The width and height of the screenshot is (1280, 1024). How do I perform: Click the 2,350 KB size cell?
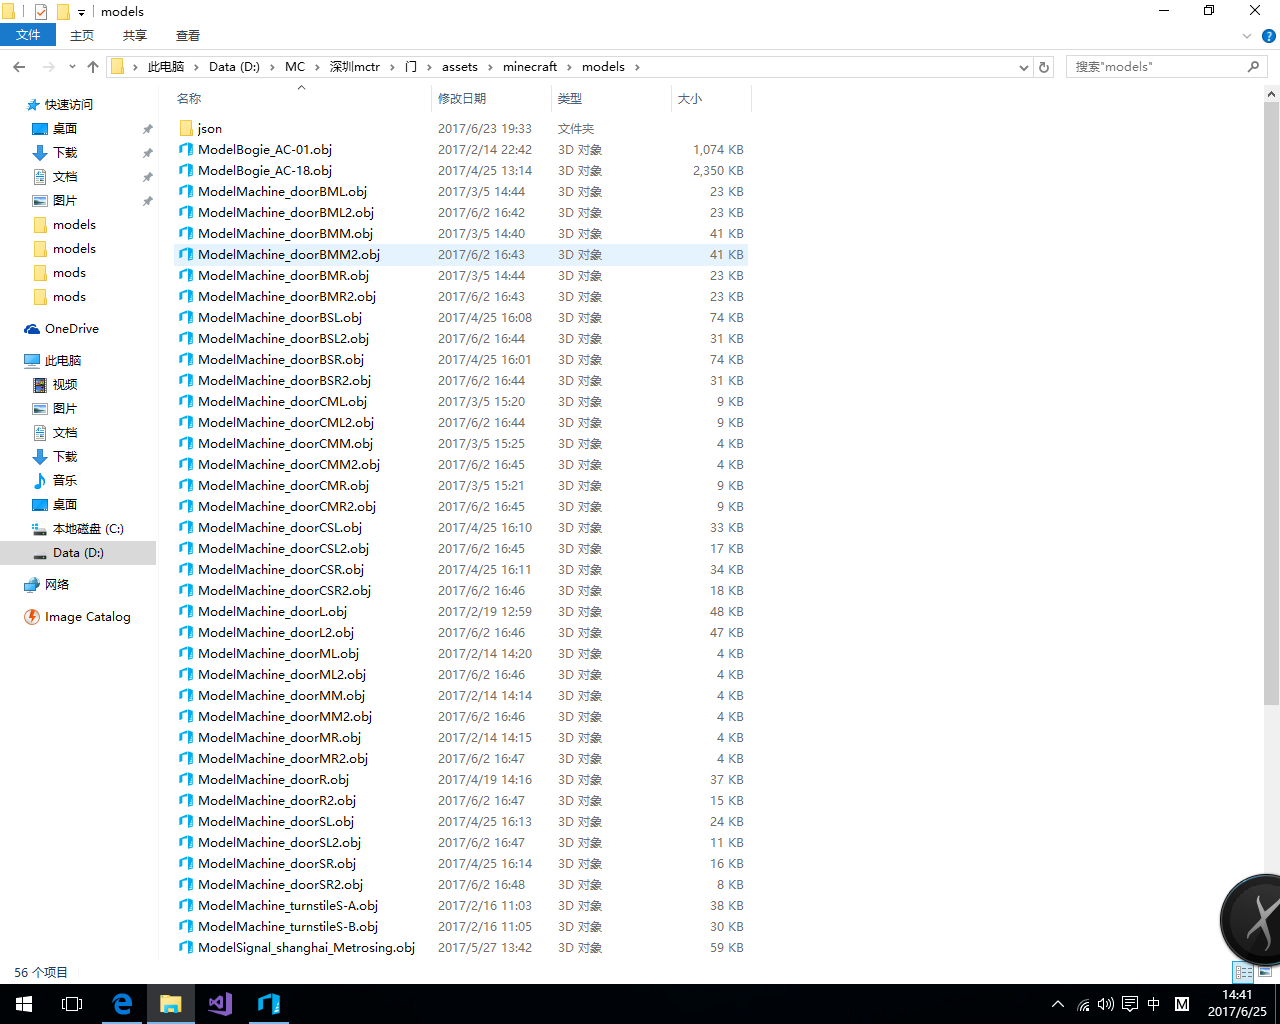point(718,171)
